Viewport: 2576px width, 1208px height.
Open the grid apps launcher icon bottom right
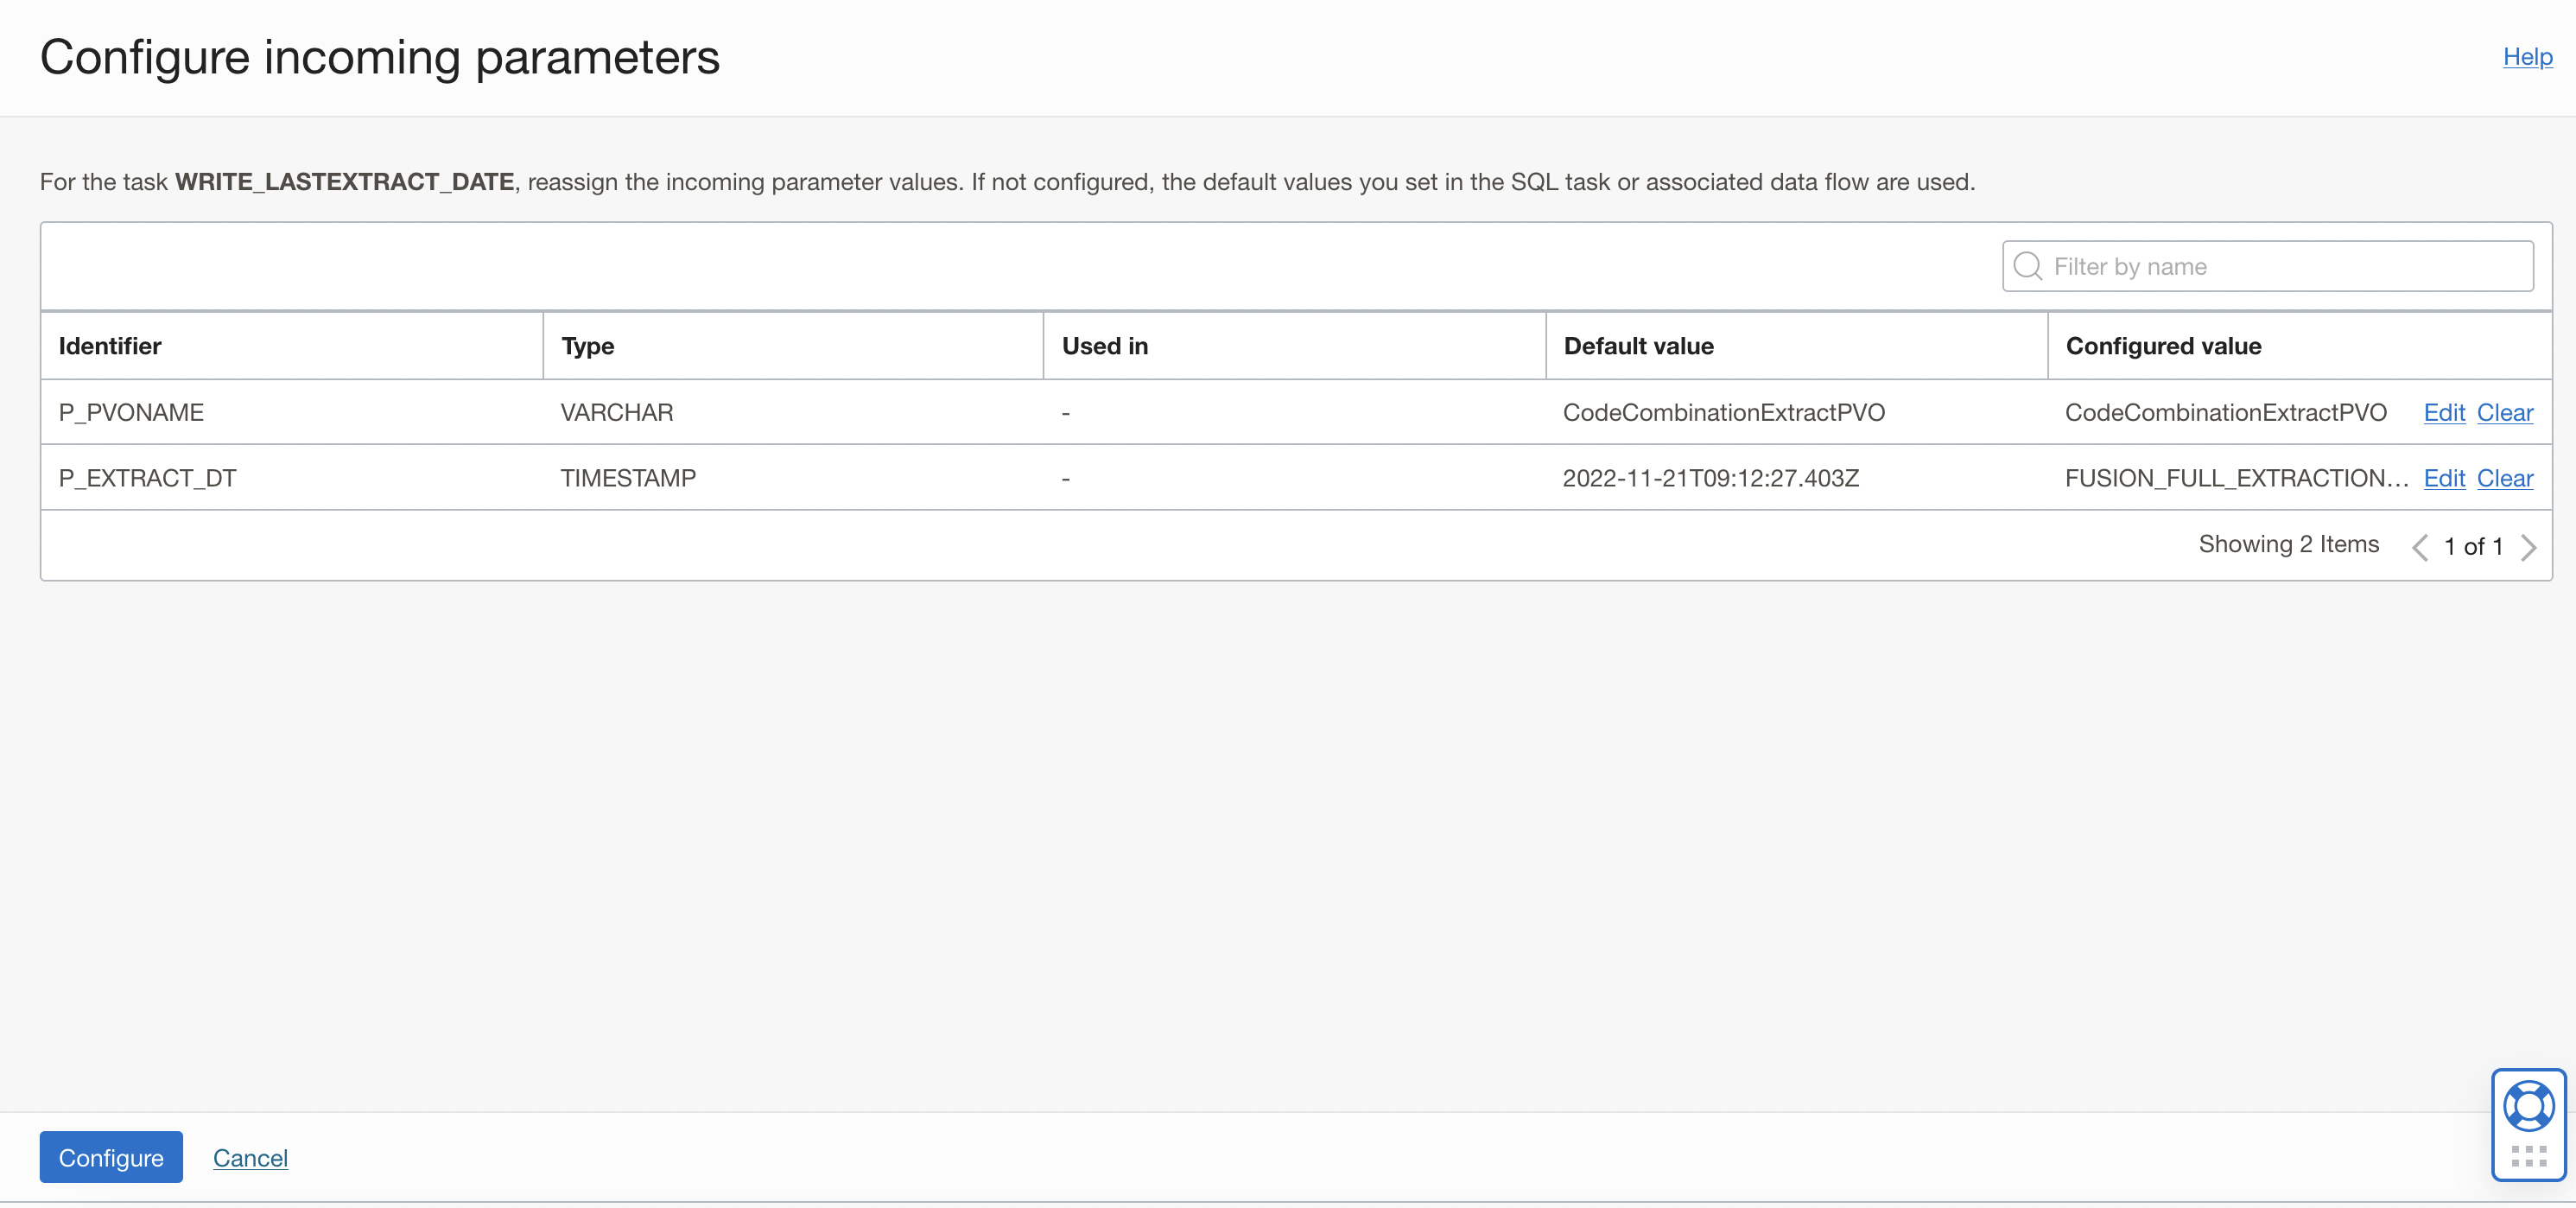(x=2528, y=1157)
